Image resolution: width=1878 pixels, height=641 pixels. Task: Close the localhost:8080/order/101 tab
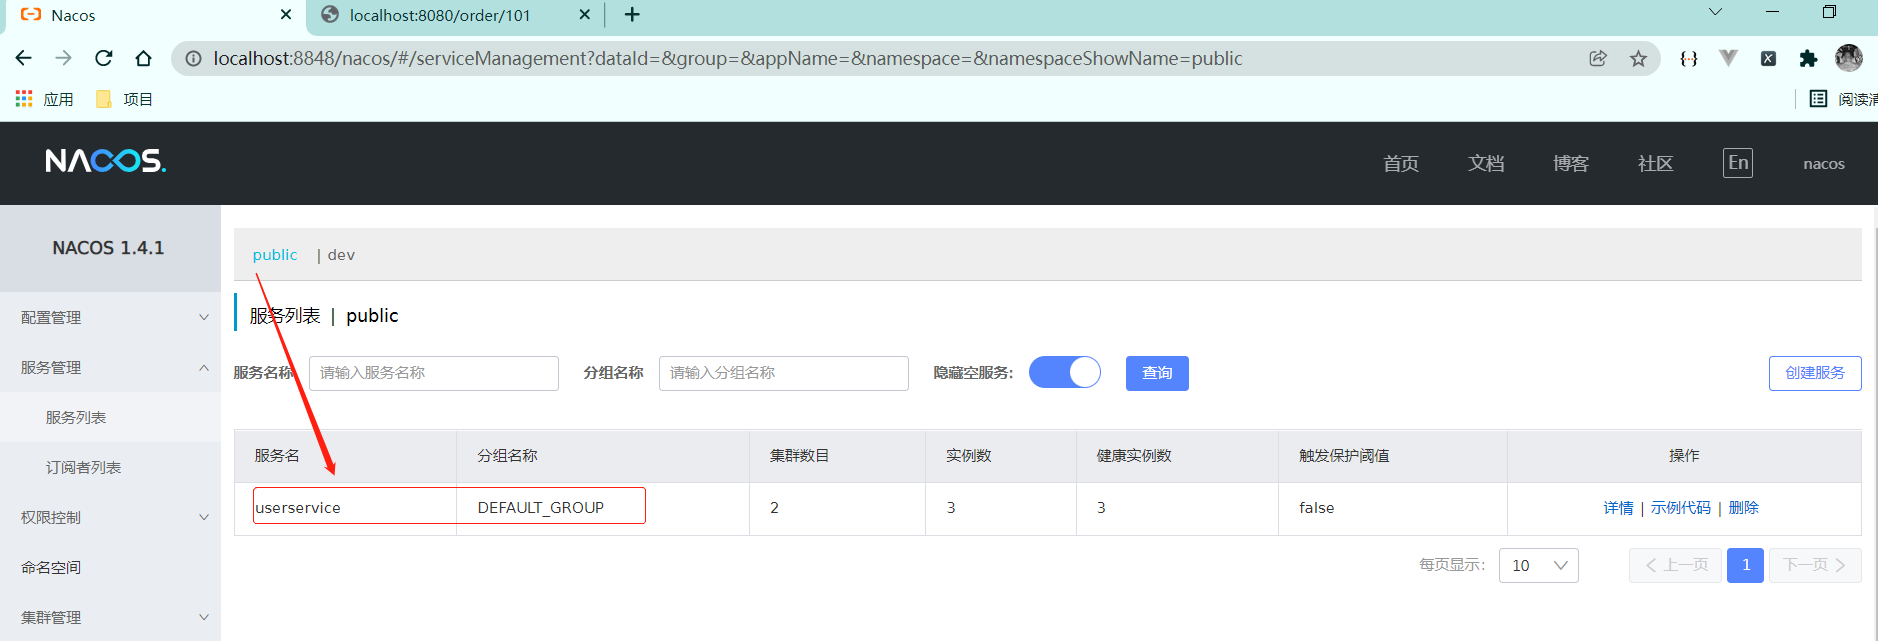tap(585, 15)
